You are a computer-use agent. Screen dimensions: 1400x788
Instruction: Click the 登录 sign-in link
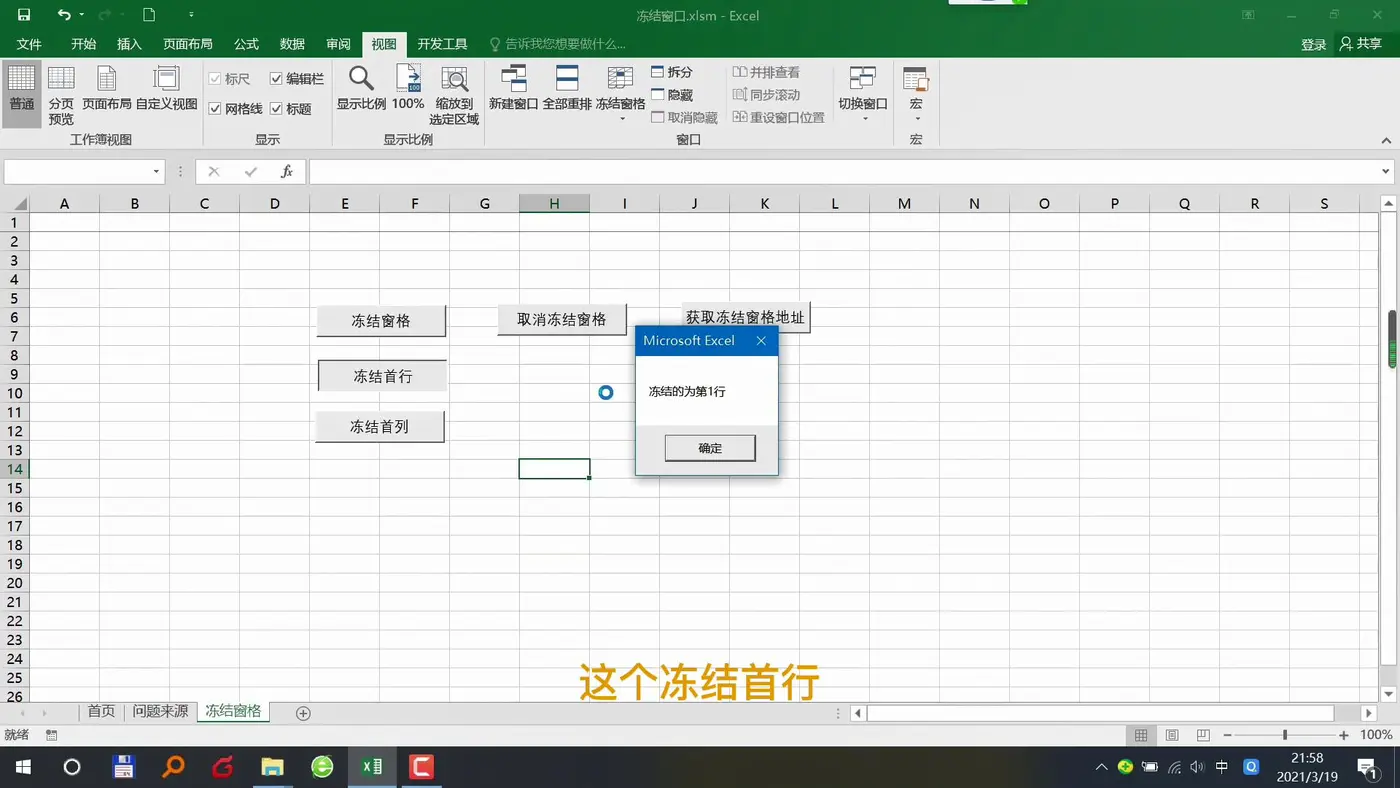(x=1313, y=44)
